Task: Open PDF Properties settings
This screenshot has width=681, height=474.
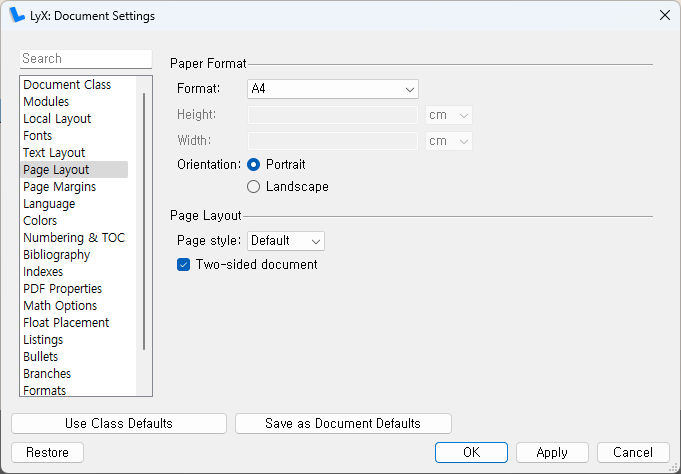Action: point(63,288)
